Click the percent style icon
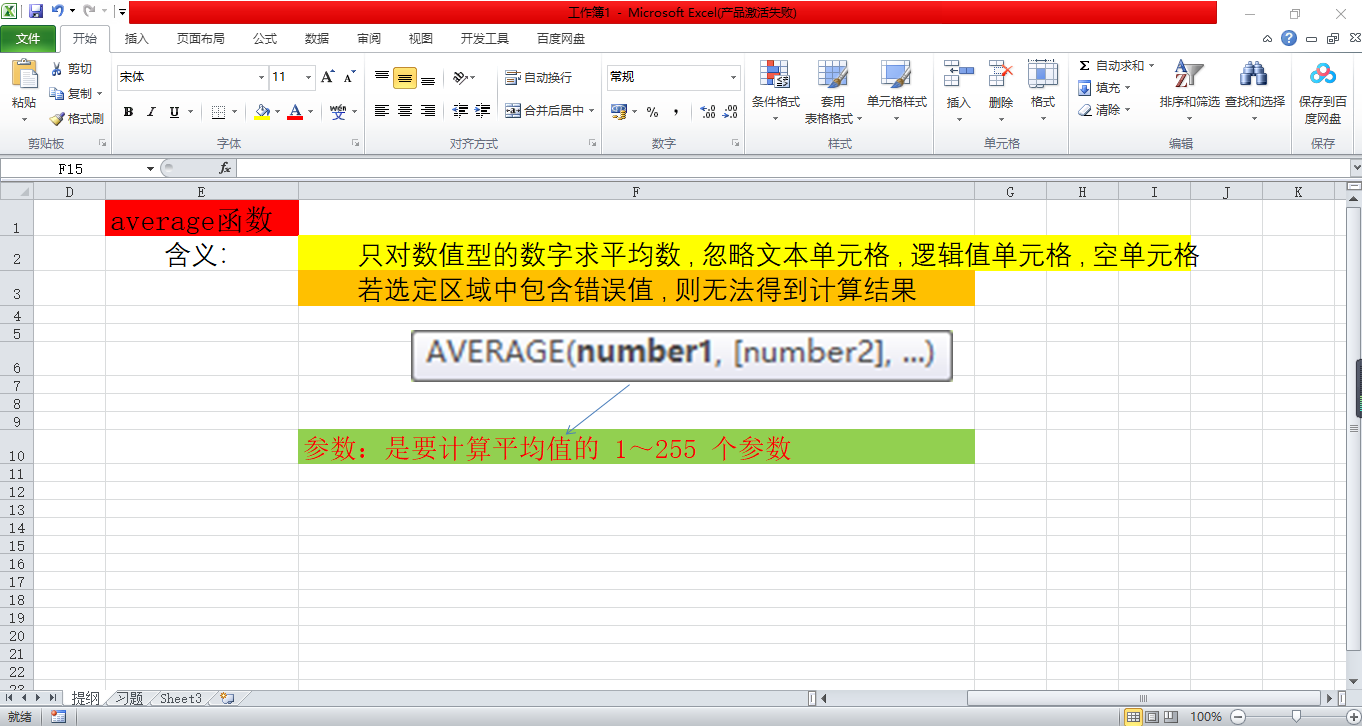Viewport: 1362px width, 726px height. [652, 112]
